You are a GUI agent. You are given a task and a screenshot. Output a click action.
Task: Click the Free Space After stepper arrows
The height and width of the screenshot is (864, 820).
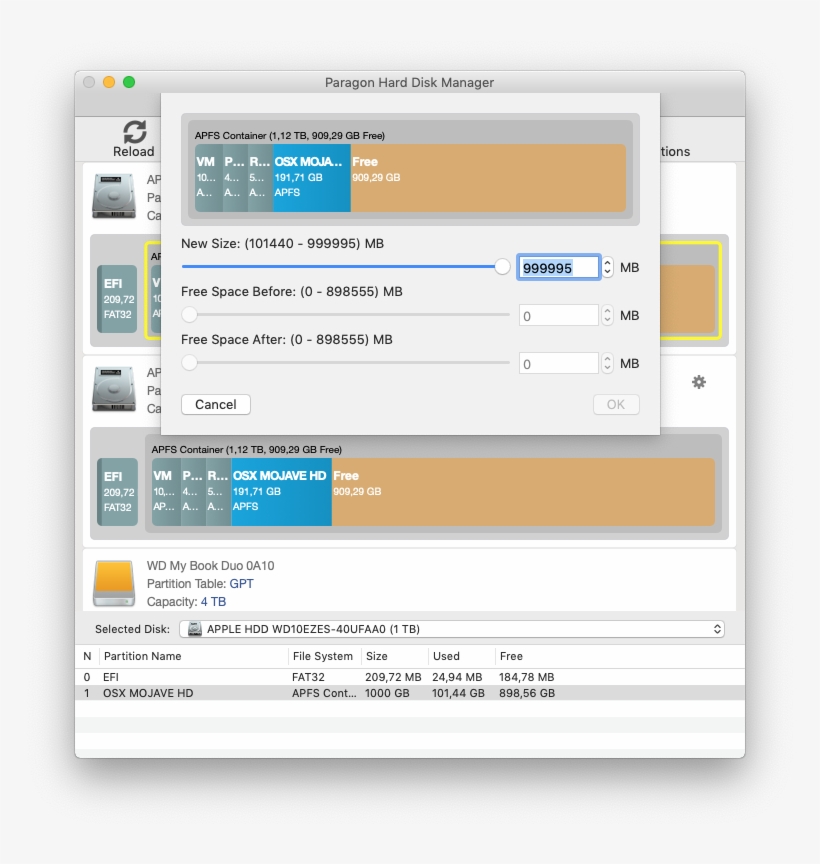(607, 363)
